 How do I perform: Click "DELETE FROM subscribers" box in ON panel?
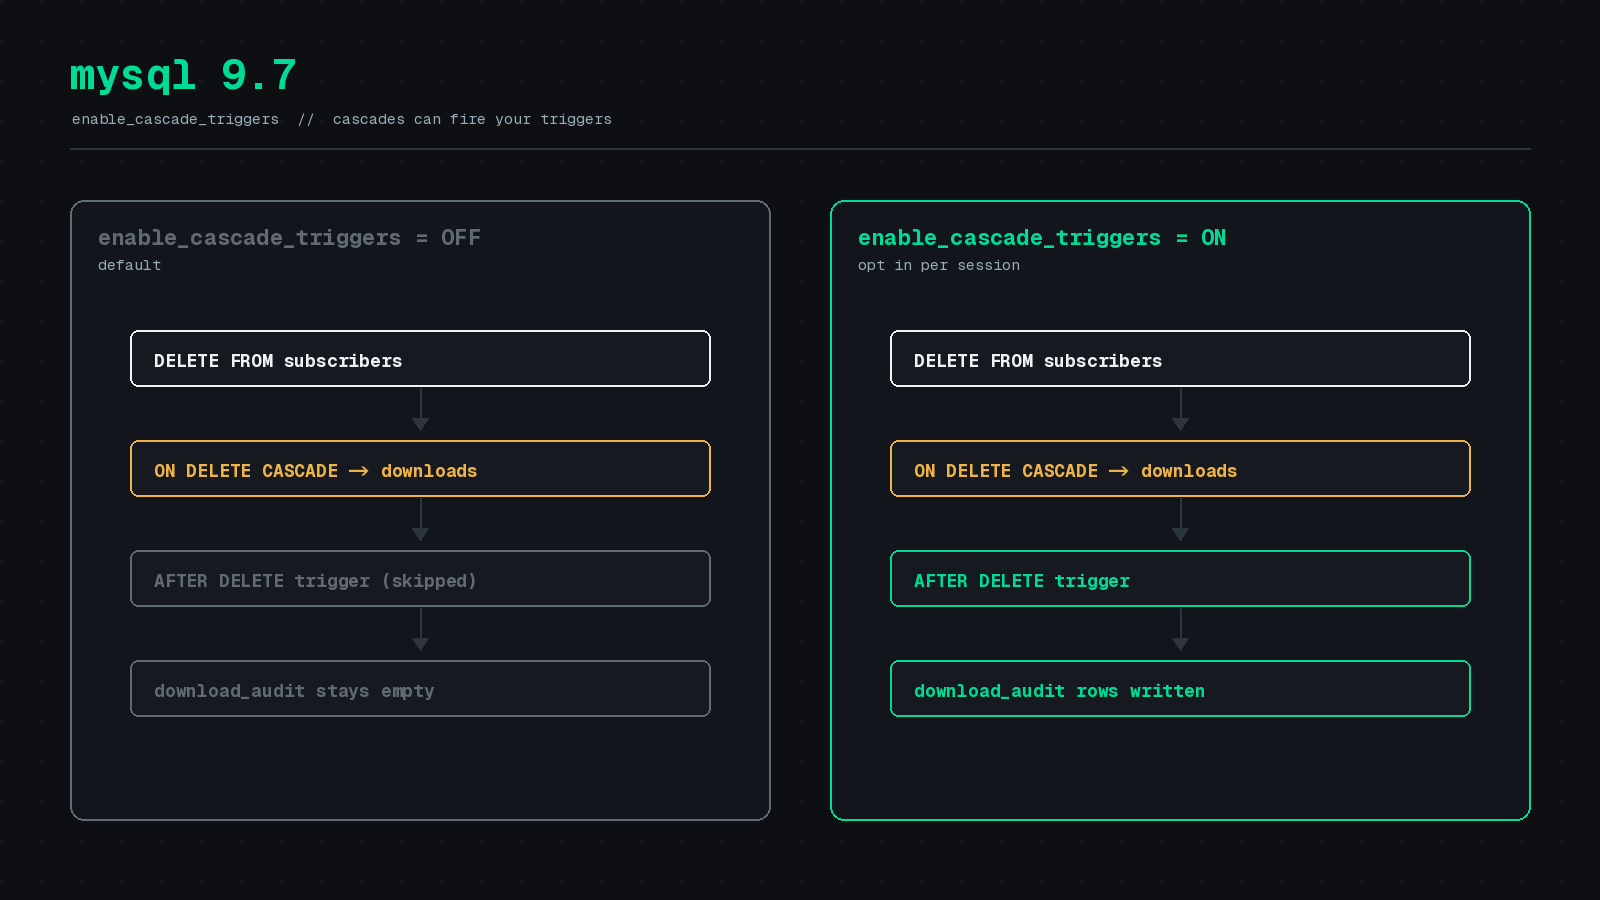point(1180,359)
